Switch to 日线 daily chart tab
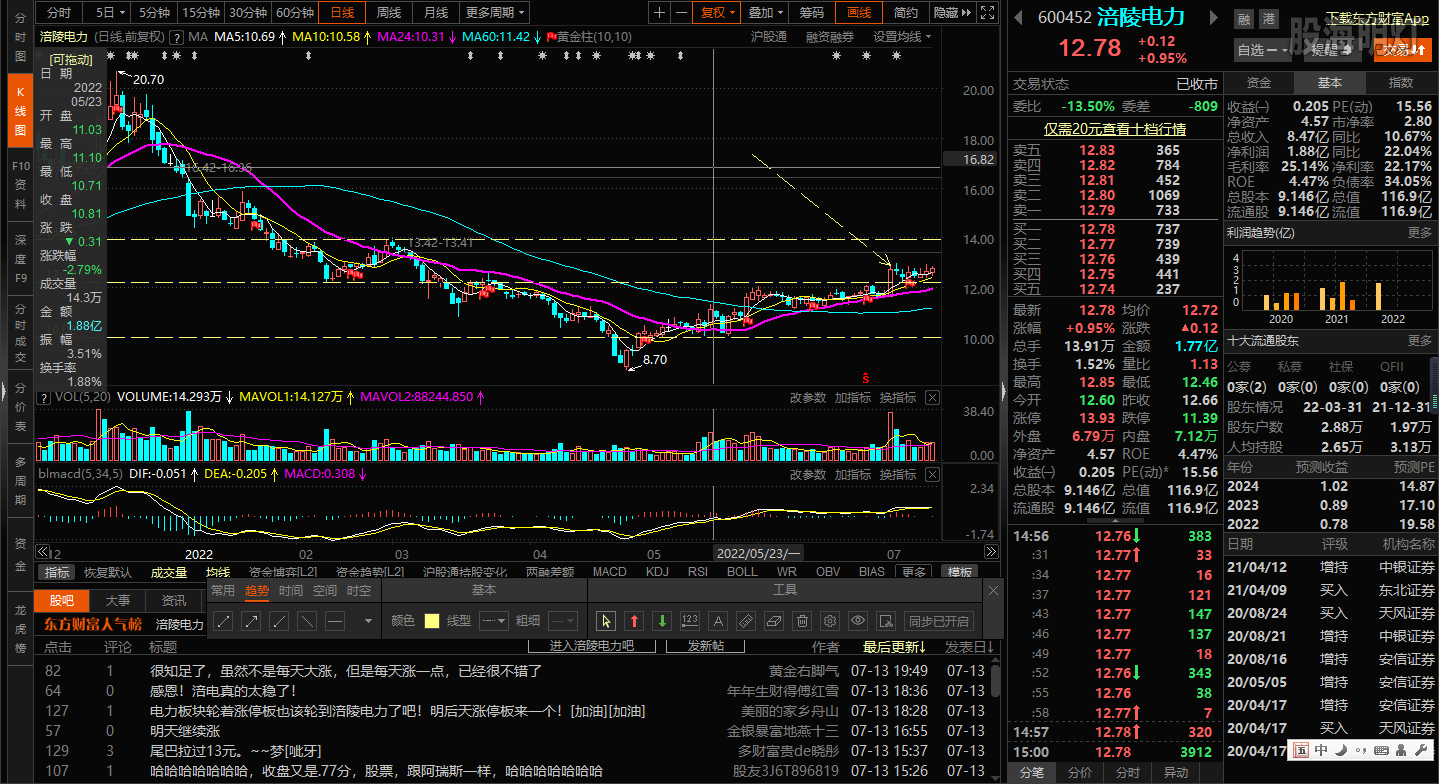 tap(342, 13)
